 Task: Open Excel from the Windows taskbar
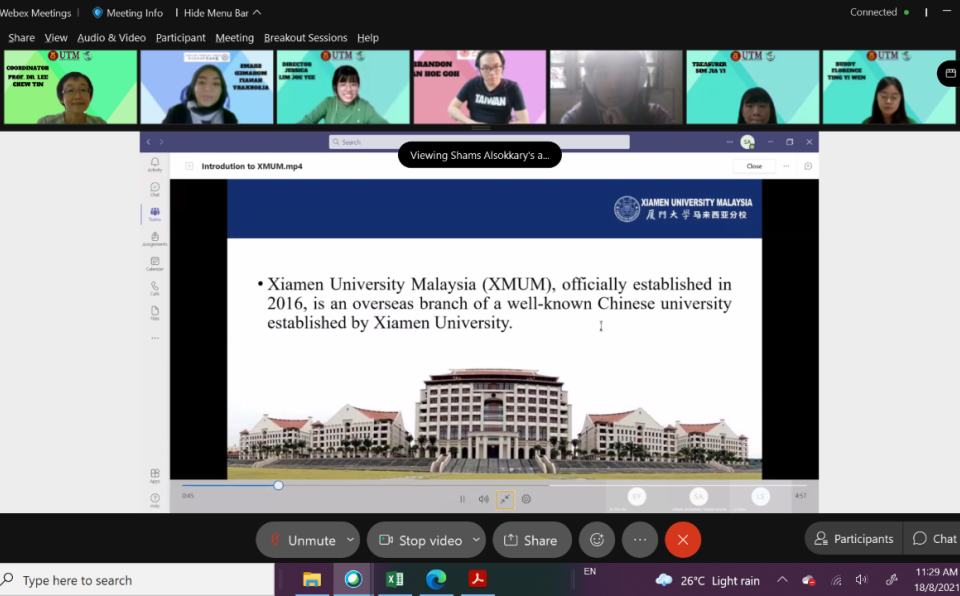394,580
